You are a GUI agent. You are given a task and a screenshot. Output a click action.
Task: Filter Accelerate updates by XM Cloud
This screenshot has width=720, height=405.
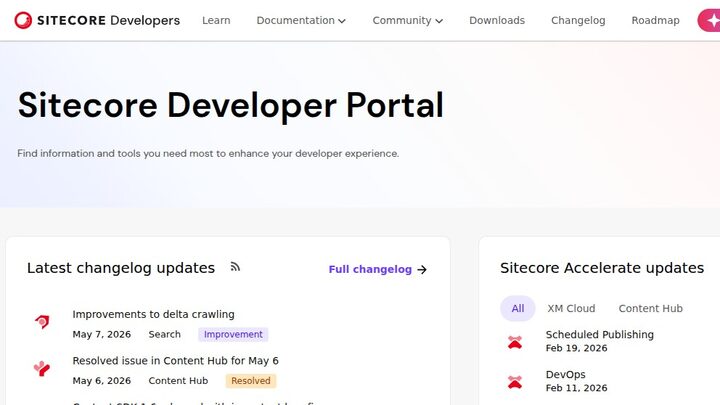click(x=571, y=309)
